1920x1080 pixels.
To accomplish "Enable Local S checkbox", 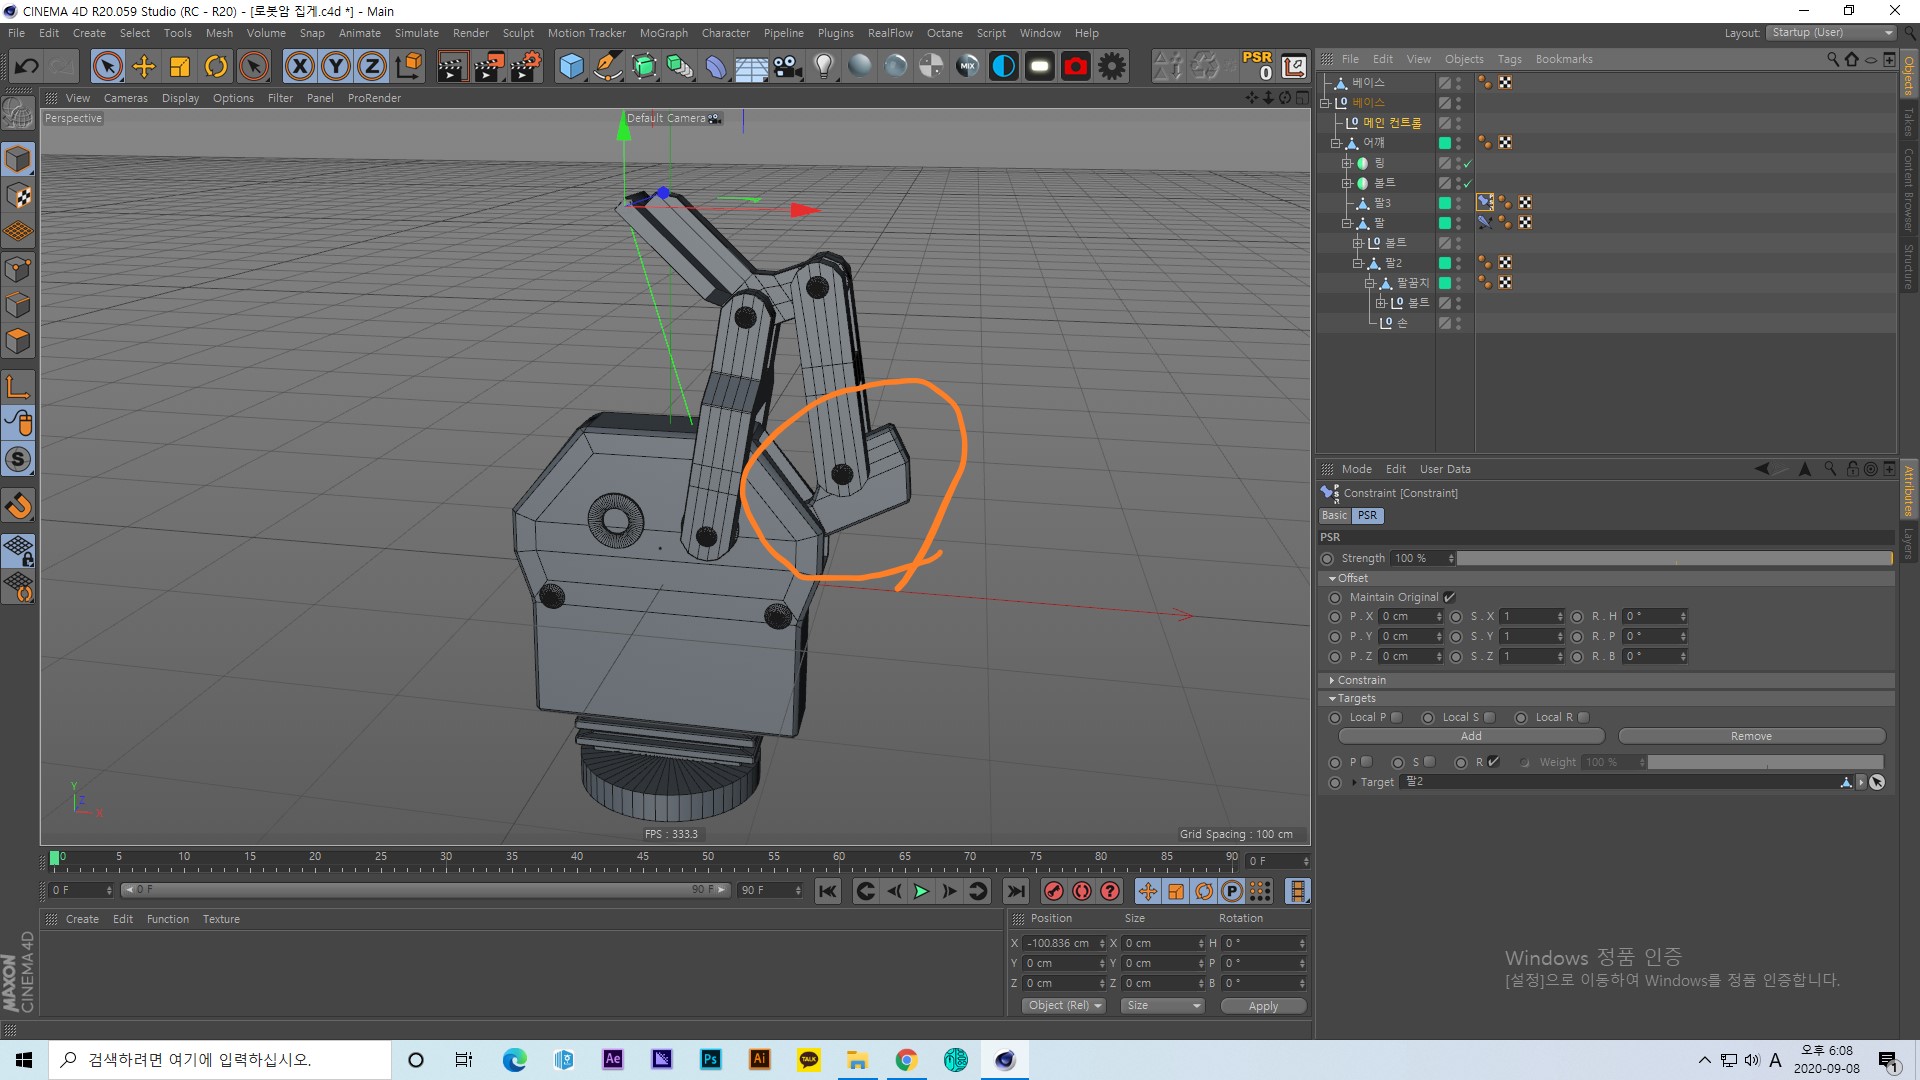I will click(x=1490, y=717).
